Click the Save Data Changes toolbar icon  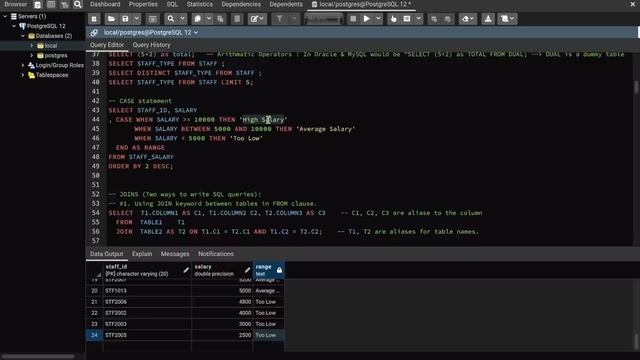click(153, 19)
